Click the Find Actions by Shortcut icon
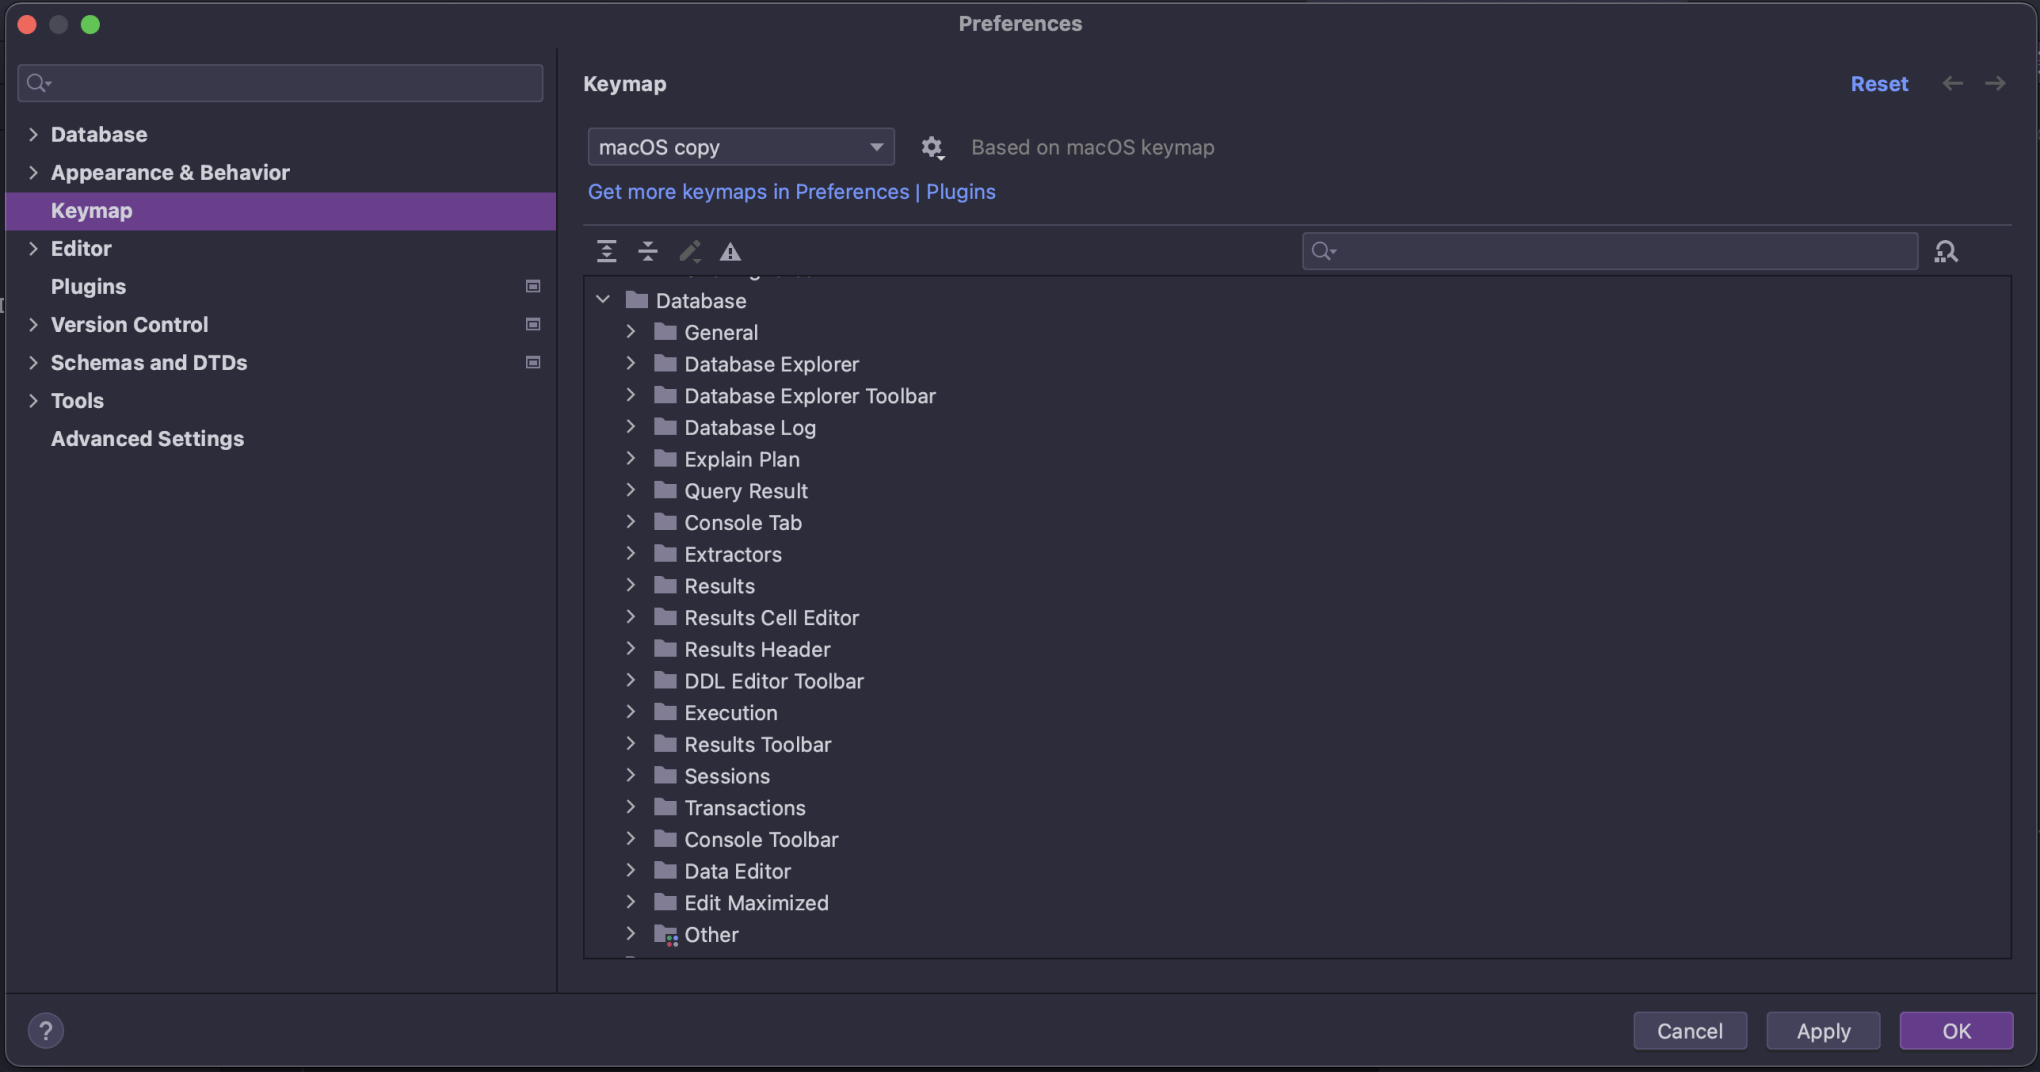Viewport: 2040px width, 1072px height. coord(1945,251)
